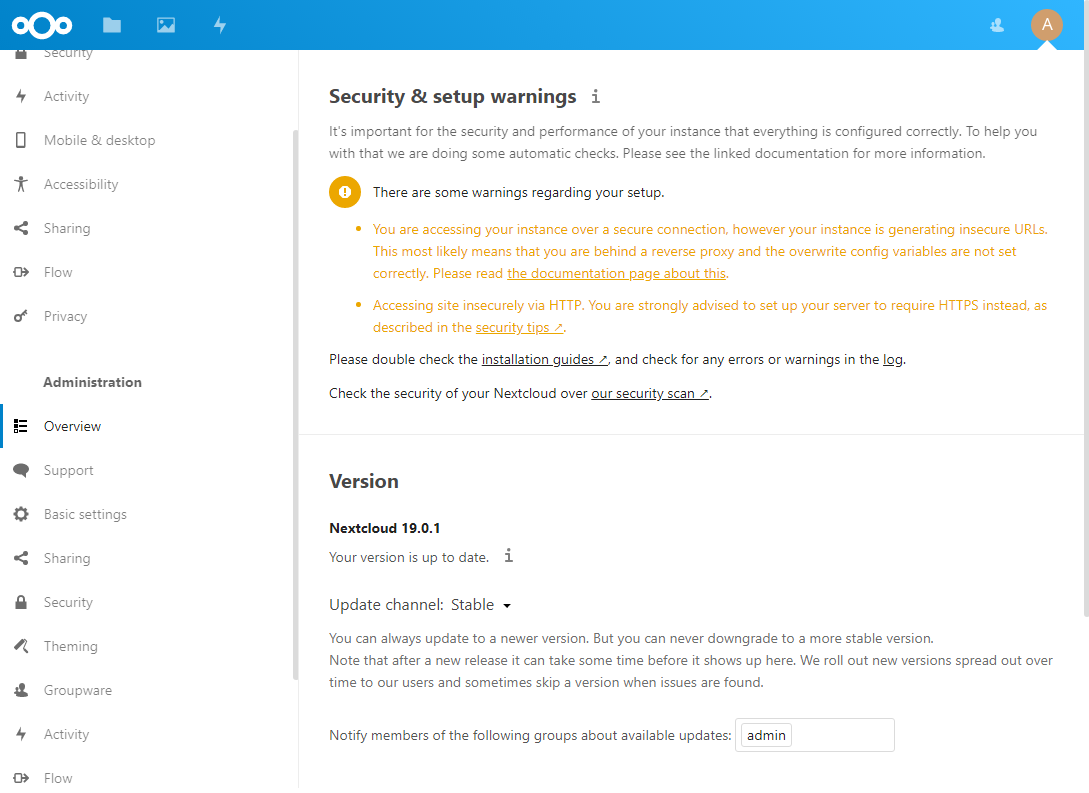The width and height of the screenshot is (1089, 793).
Task: Open Basic settings in Administration
Action: (x=85, y=515)
